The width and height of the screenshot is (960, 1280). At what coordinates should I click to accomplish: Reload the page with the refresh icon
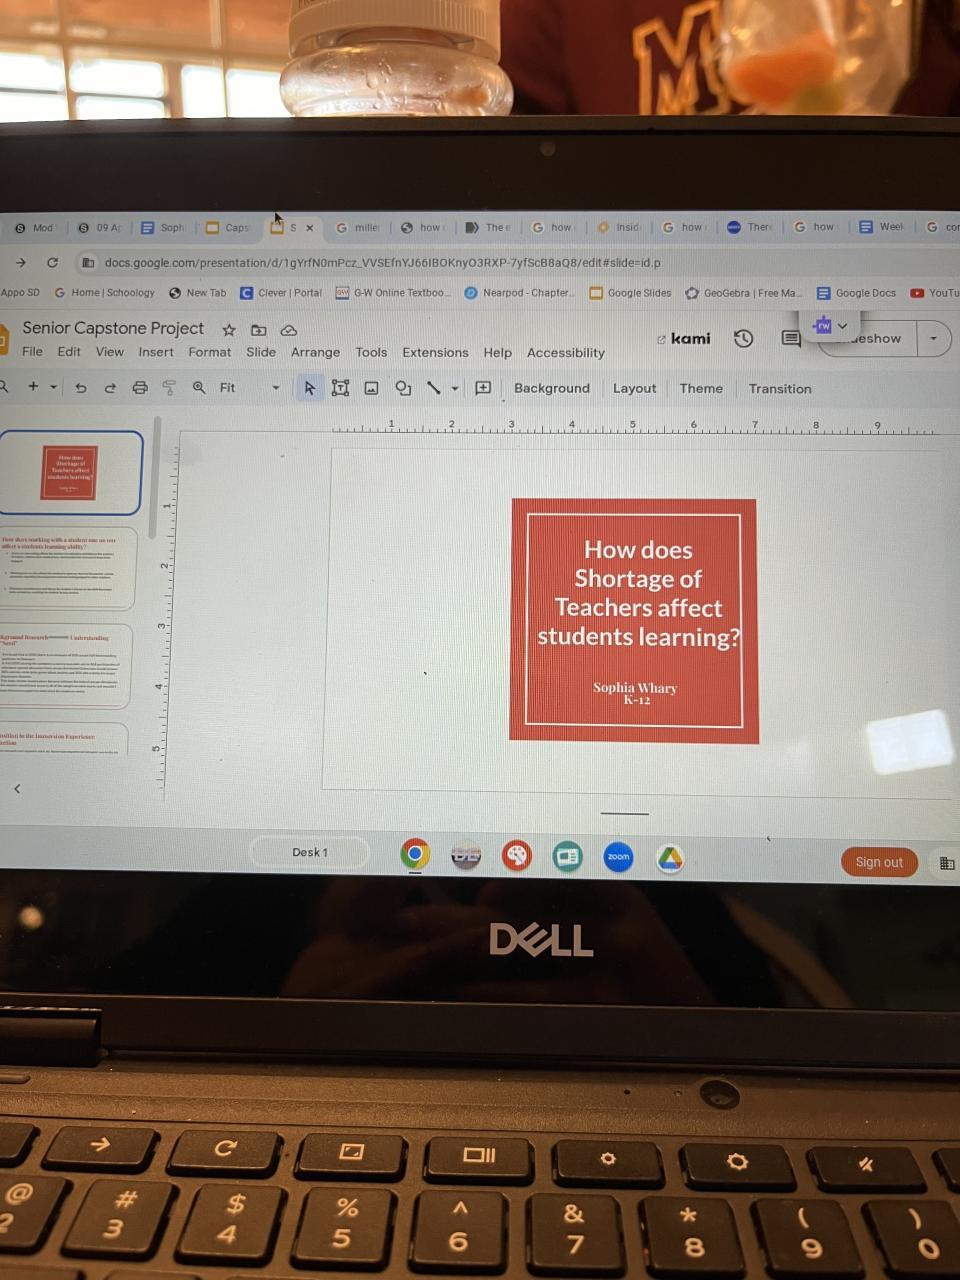(x=52, y=262)
